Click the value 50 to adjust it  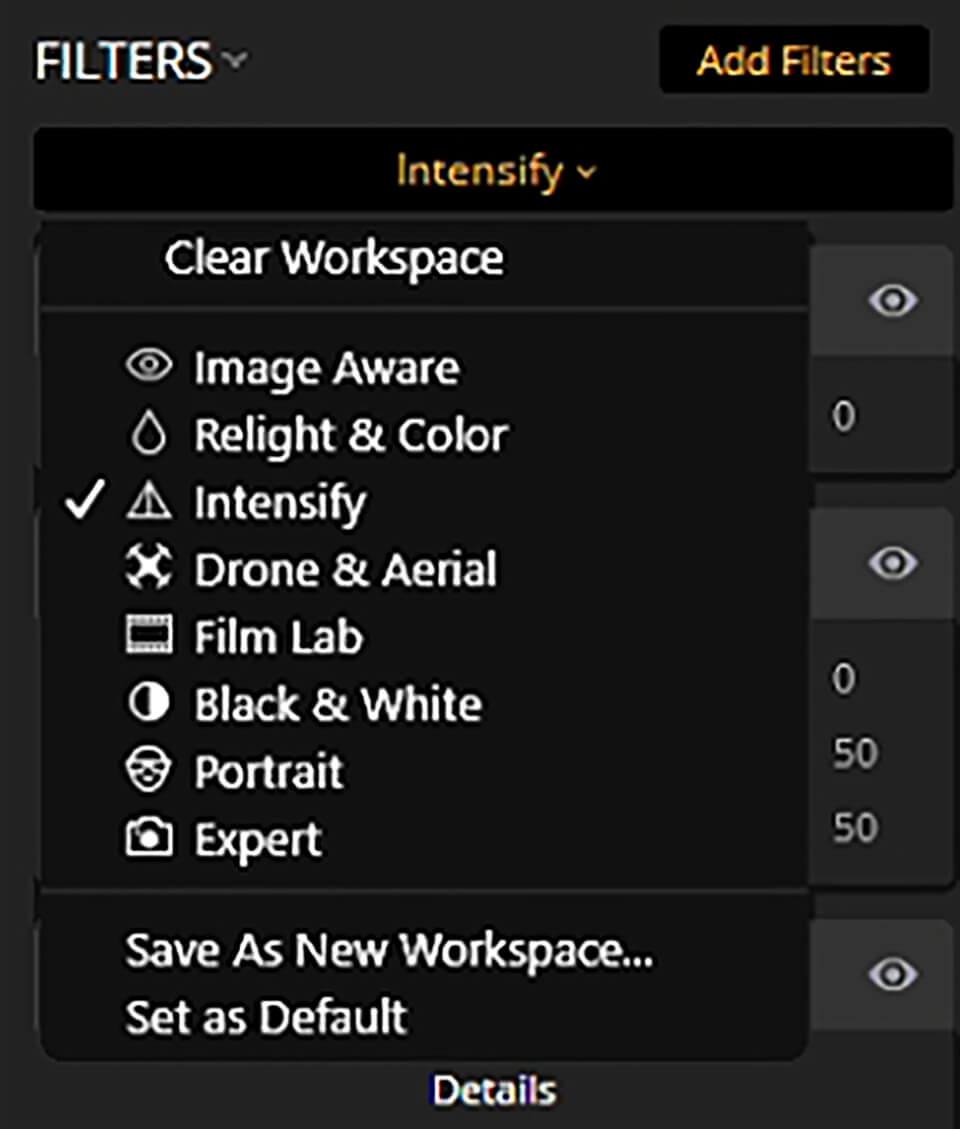click(x=855, y=753)
